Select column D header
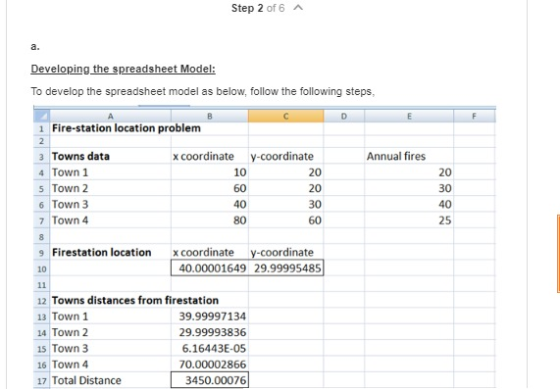The image size is (560, 389). pyautogui.click(x=344, y=116)
